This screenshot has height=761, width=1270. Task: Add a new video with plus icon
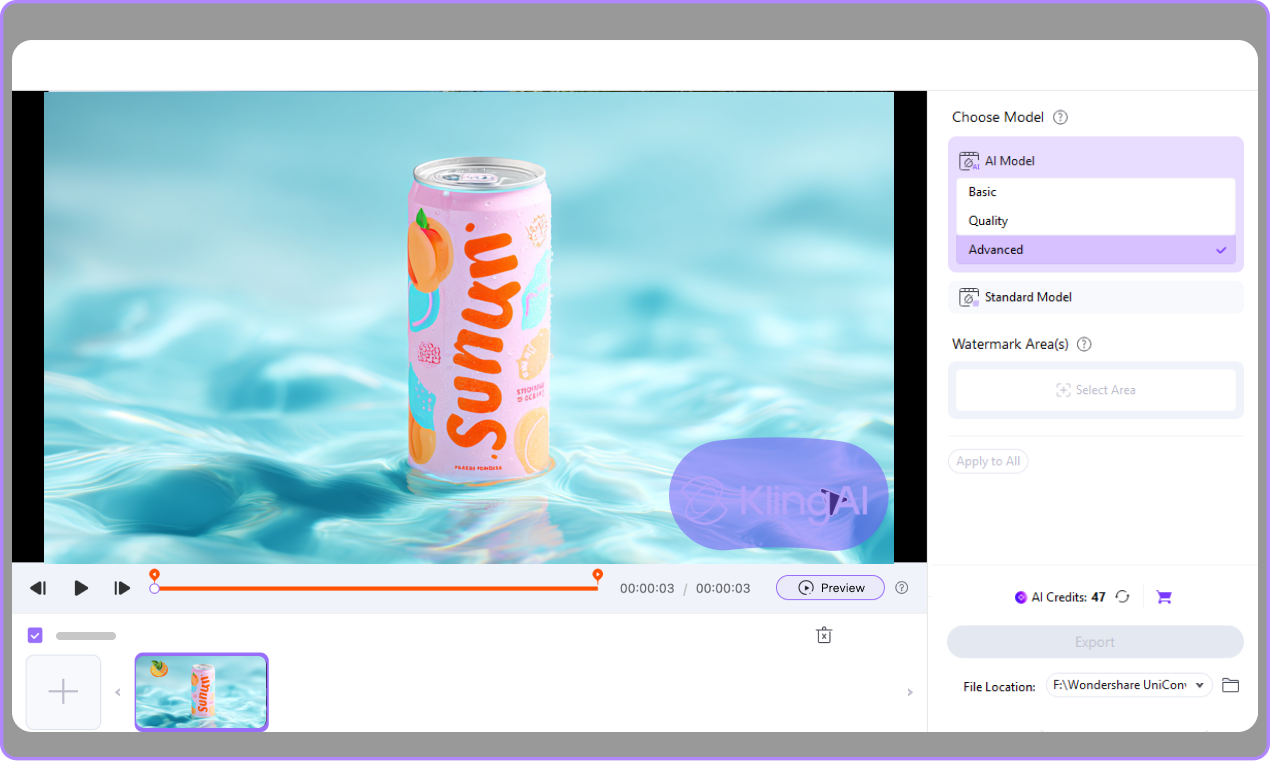(x=63, y=690)
